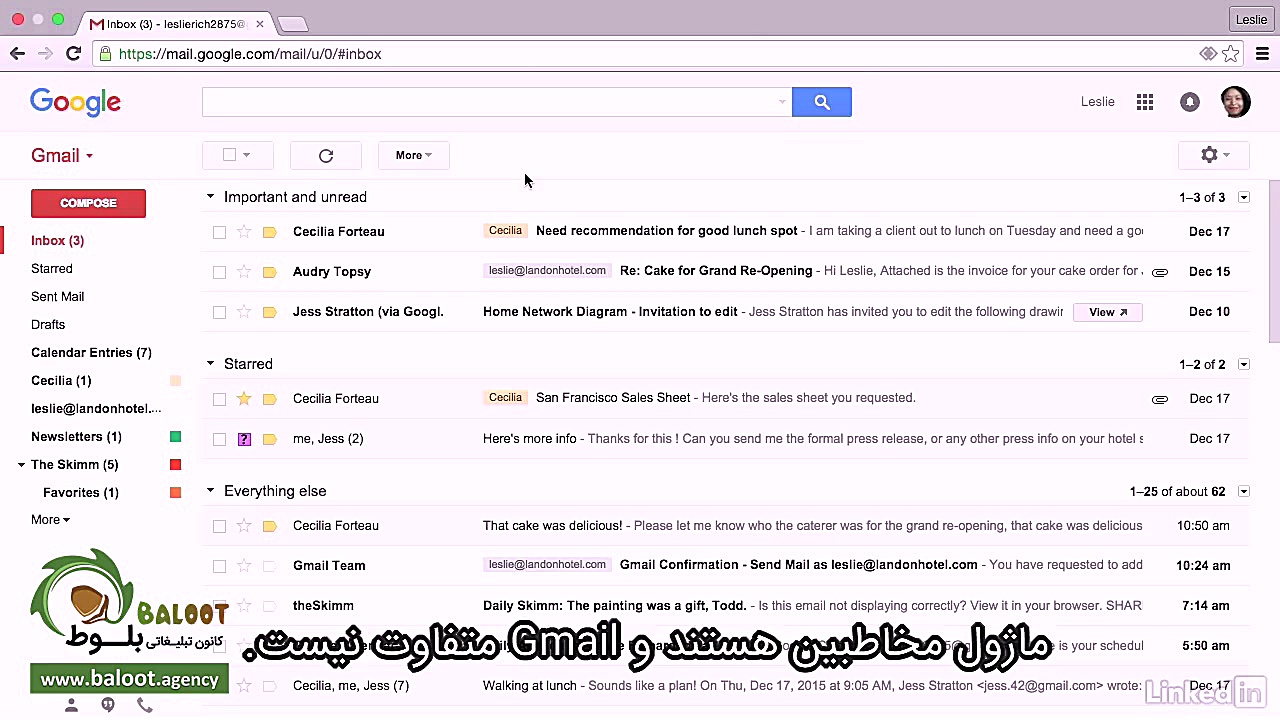Image resolution: width=1280 pixels, height=720 pixels.
Task: Check the Home Network Diagram email
Action: (x=219, y=312)
